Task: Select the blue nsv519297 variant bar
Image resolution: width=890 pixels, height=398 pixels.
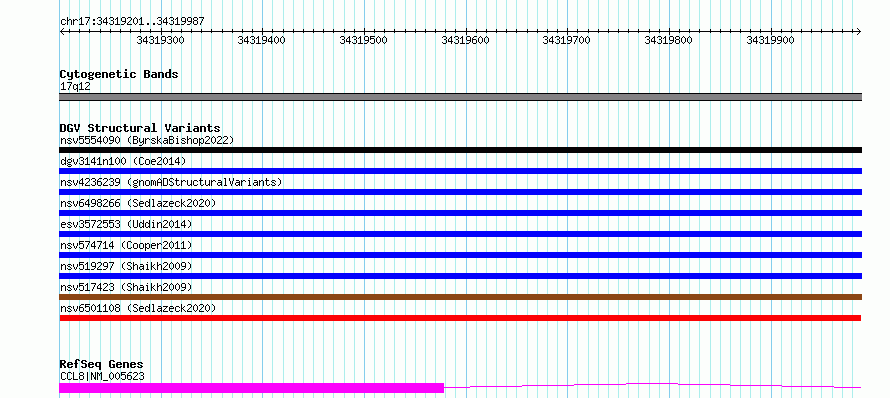Action: 460,276
